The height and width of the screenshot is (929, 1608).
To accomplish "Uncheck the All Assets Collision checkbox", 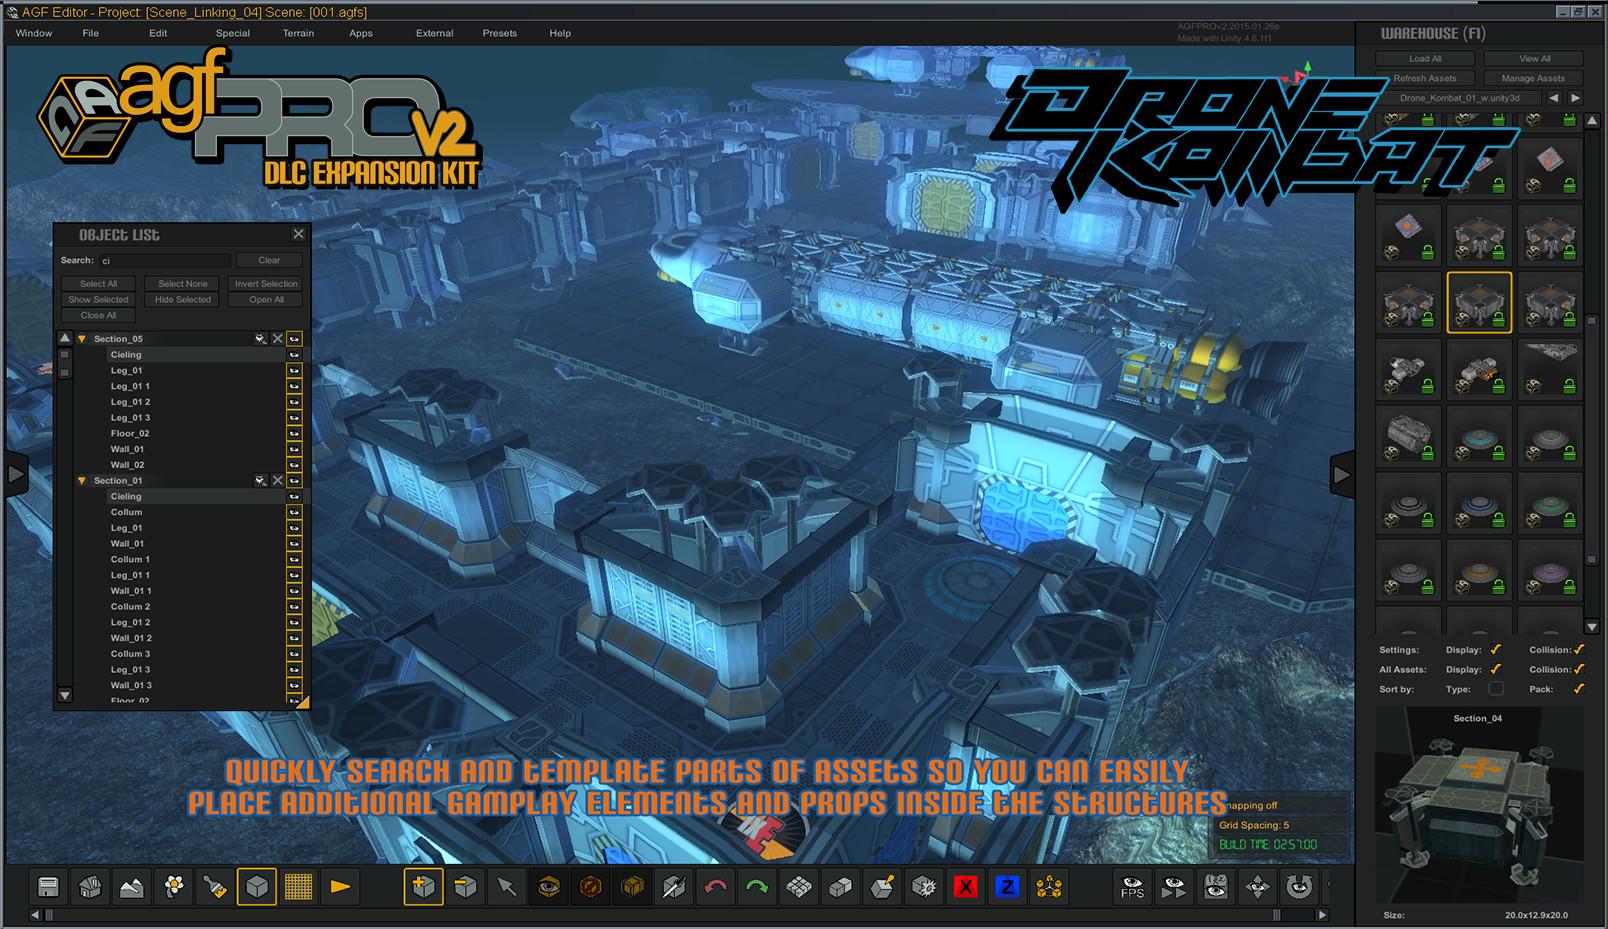I will click(1578, 669).
